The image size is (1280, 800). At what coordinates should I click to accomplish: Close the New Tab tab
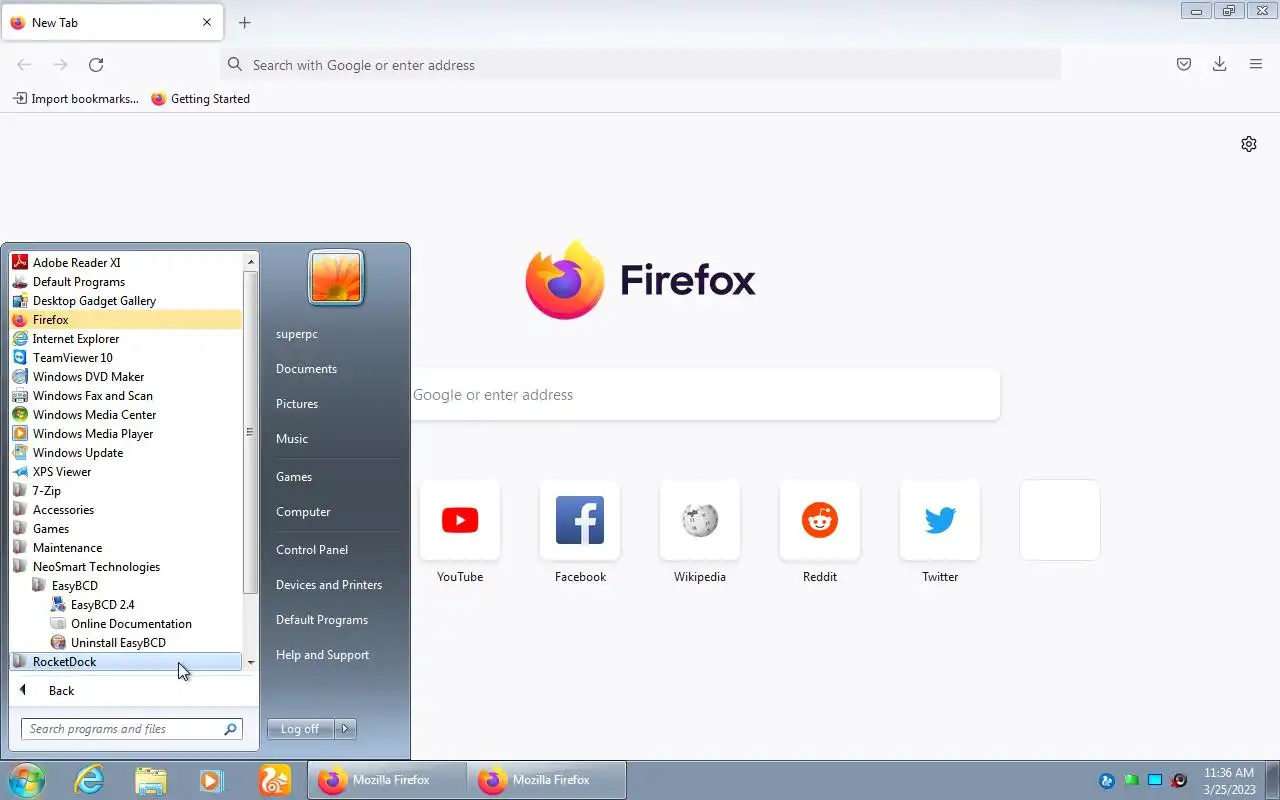coord(207,22)
